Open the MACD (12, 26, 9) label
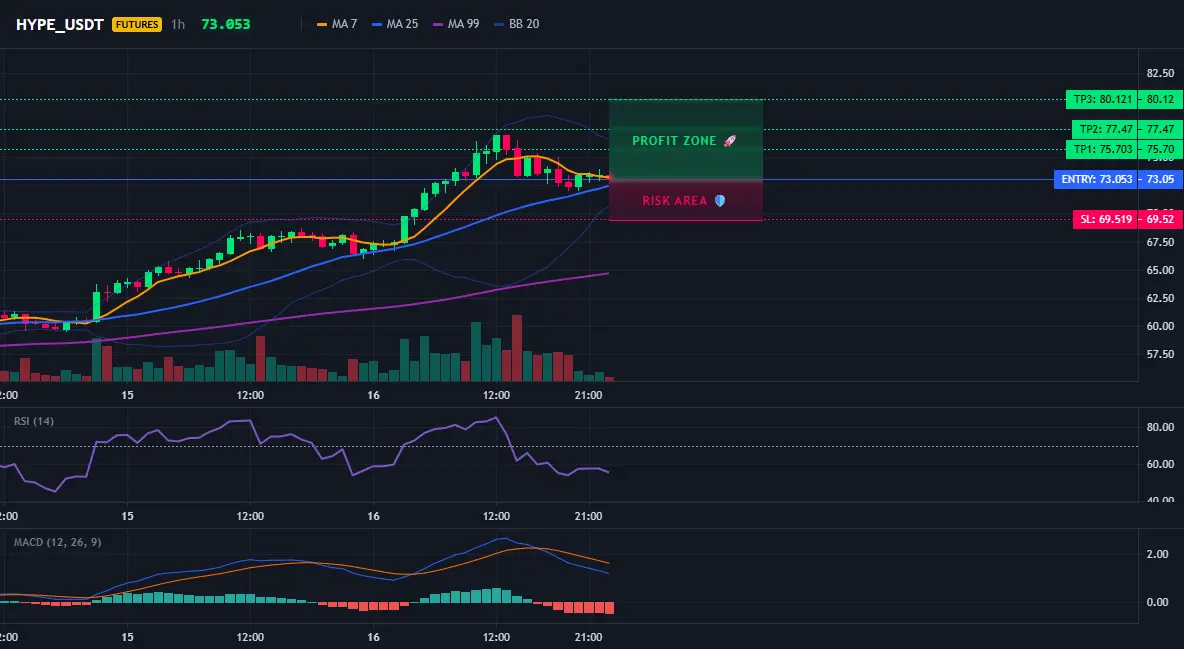 57,542
